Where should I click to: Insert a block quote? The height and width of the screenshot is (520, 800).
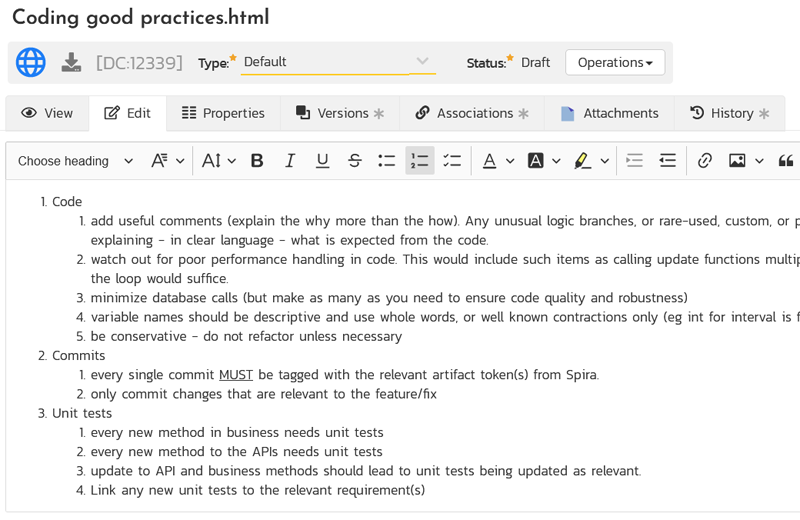786,160
